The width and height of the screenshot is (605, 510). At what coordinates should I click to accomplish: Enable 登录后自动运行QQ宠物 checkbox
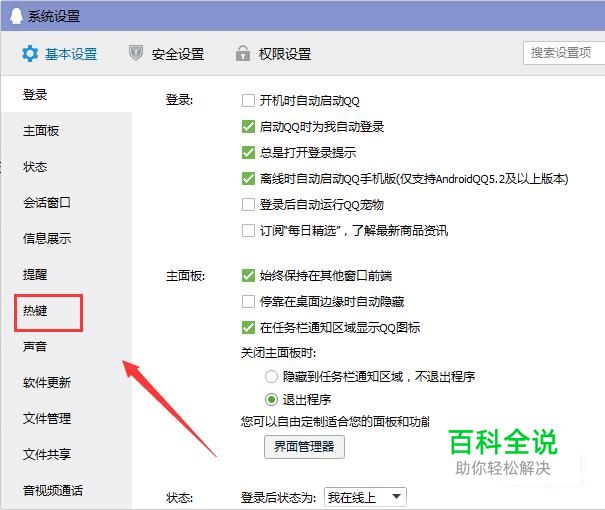[x=248, y=204]
